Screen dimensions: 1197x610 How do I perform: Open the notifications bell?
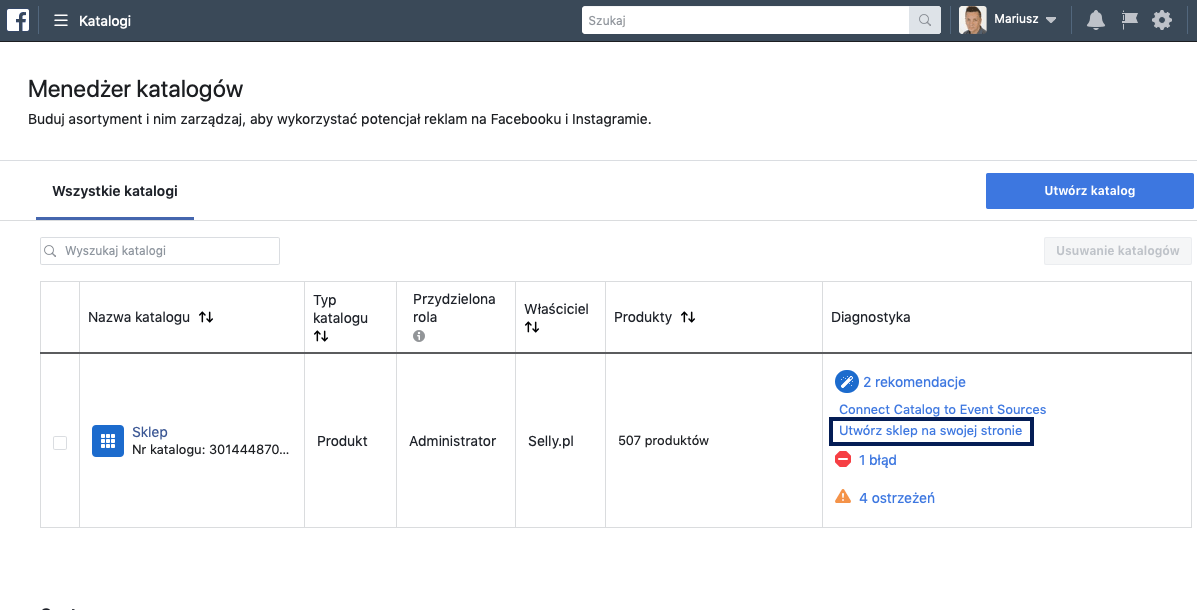(x=1096, y=20)
